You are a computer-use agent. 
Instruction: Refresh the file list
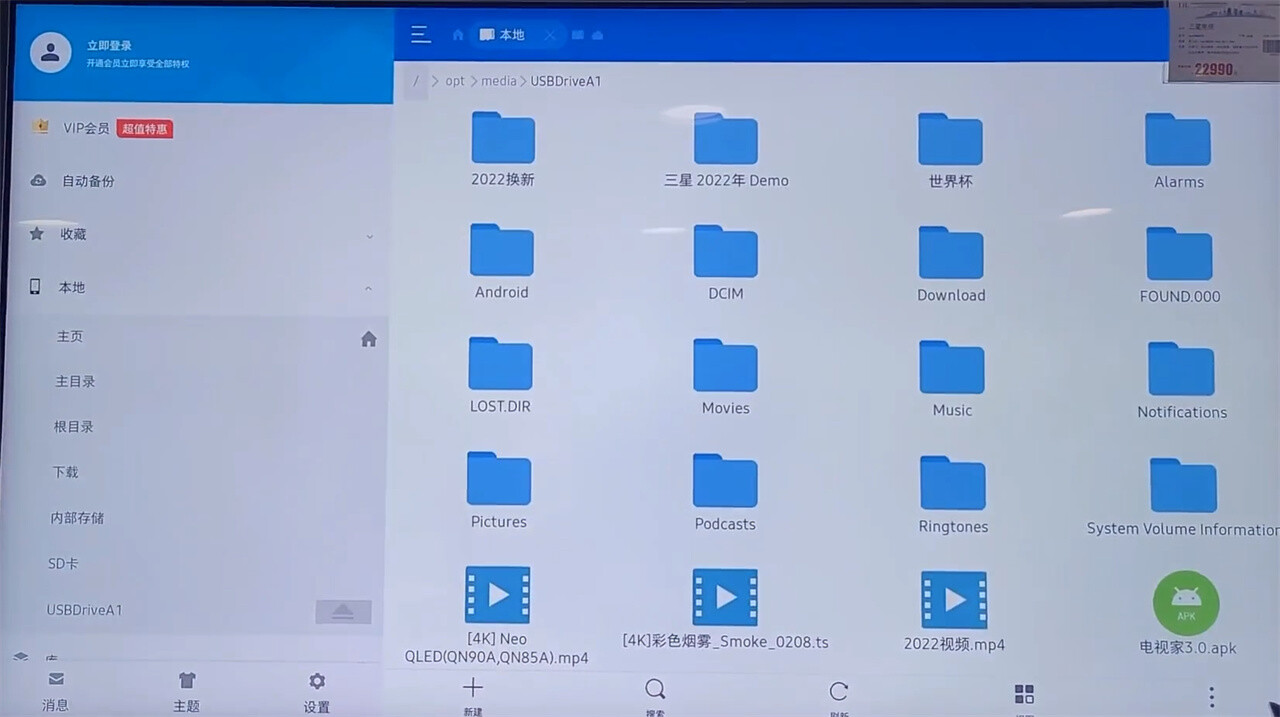point(838,689)
